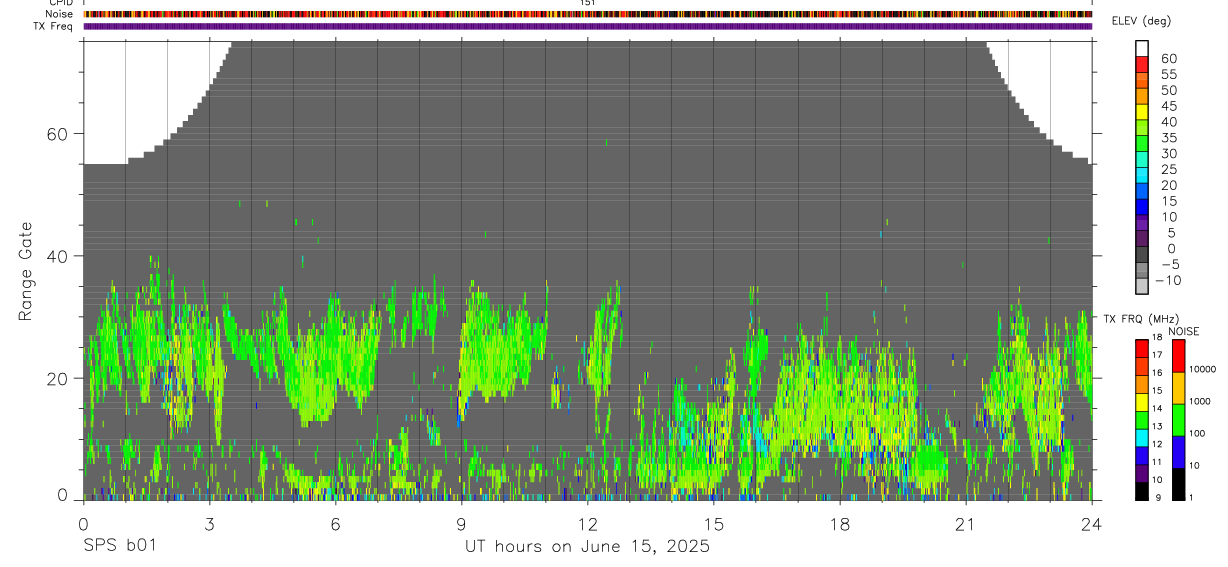Click the 'NOISE' legend title

1185,332
